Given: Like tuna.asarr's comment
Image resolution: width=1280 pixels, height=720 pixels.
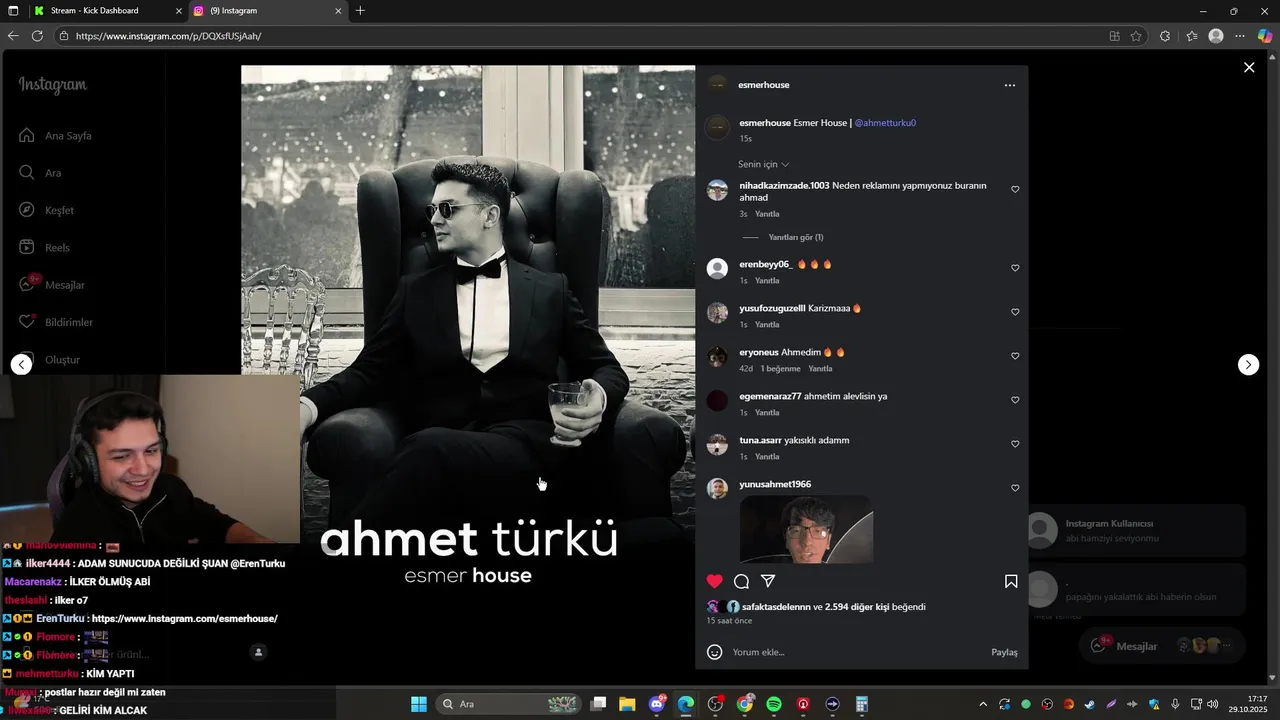Looking at the screenshot, I should 1015,444.
